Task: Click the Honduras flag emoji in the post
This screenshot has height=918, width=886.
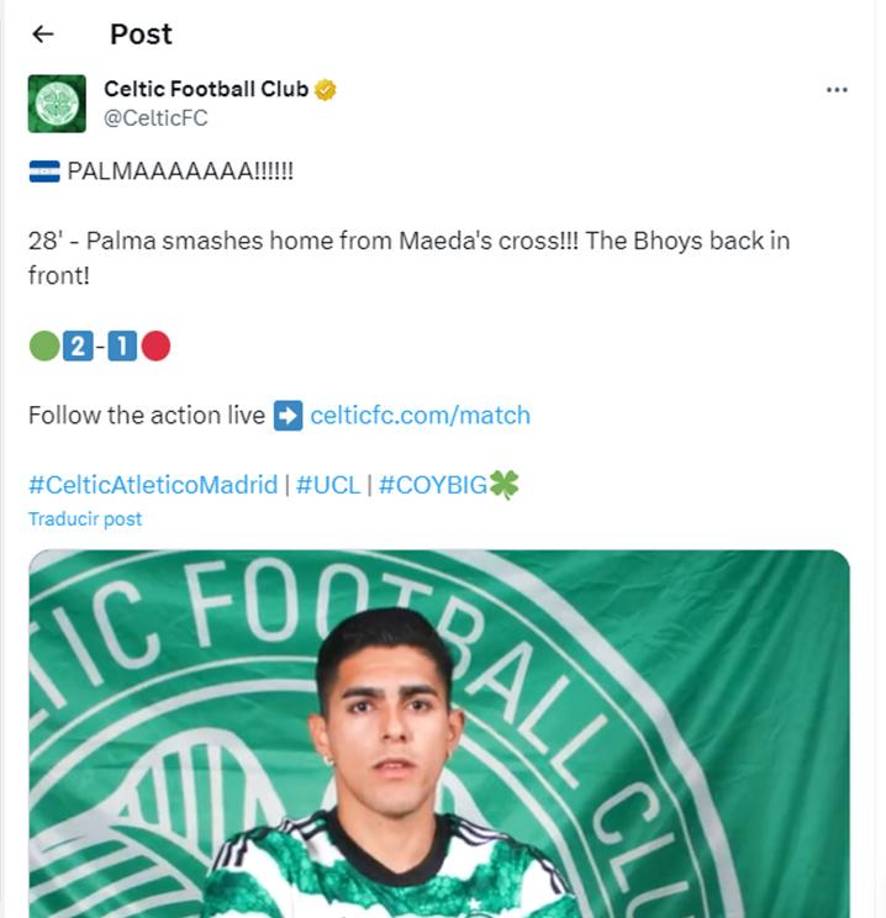Action: pyautogui.click(x=42, y=169)
